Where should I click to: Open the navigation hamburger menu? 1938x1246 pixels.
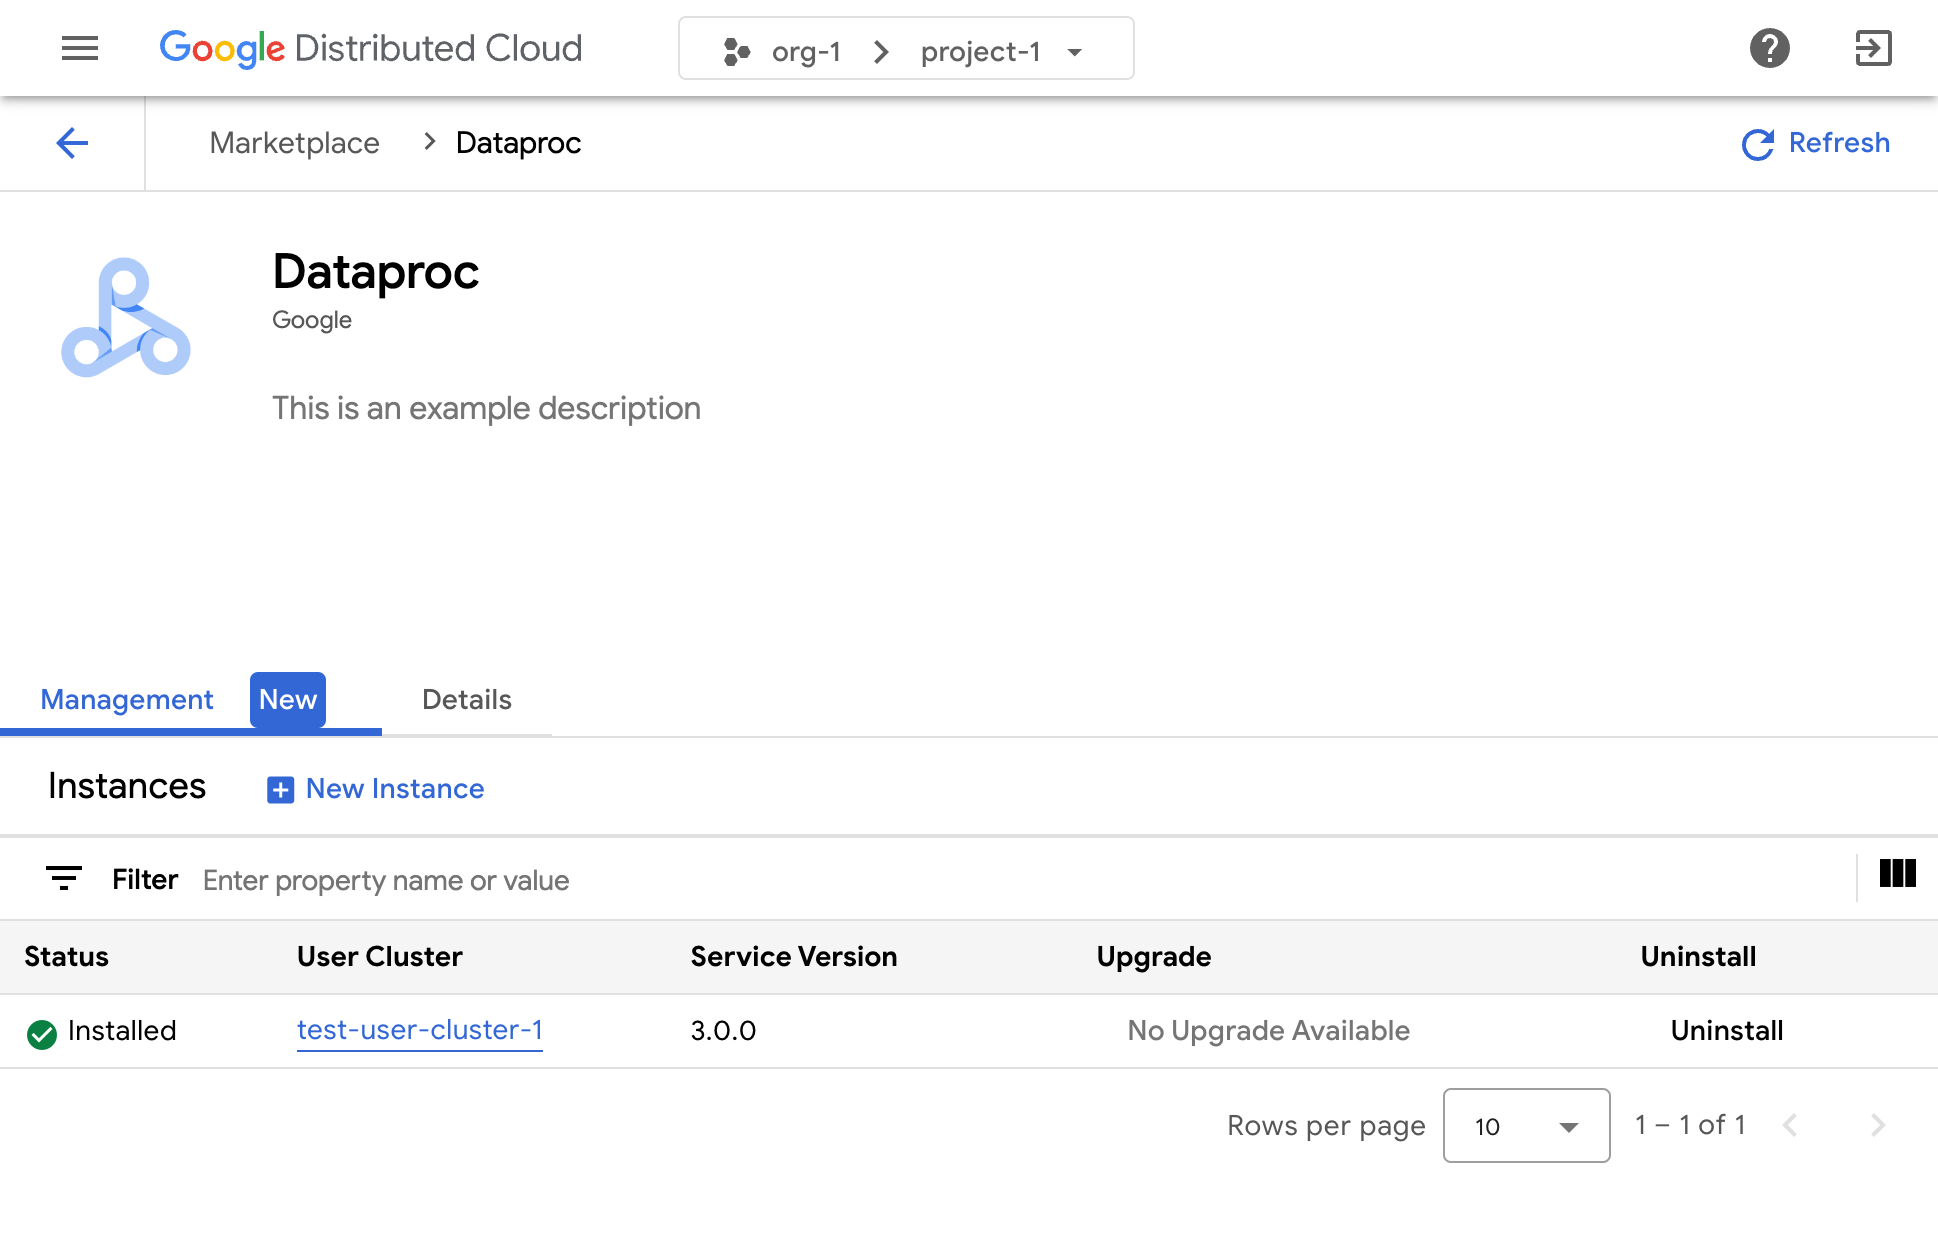[80, 48]
